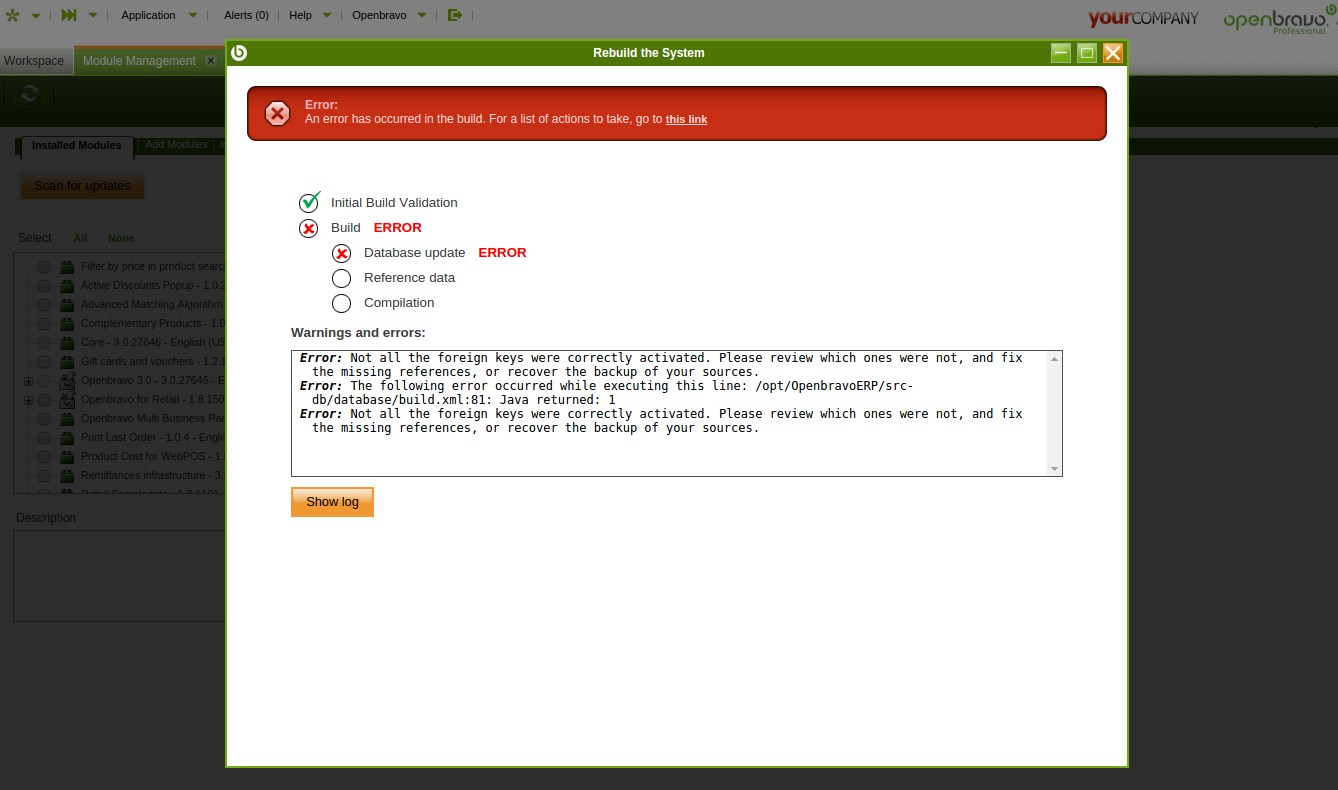Viewport: 1338px width, 790px height.
Task: Click the 'Print Last Order' module name
Action: (154, 438)
